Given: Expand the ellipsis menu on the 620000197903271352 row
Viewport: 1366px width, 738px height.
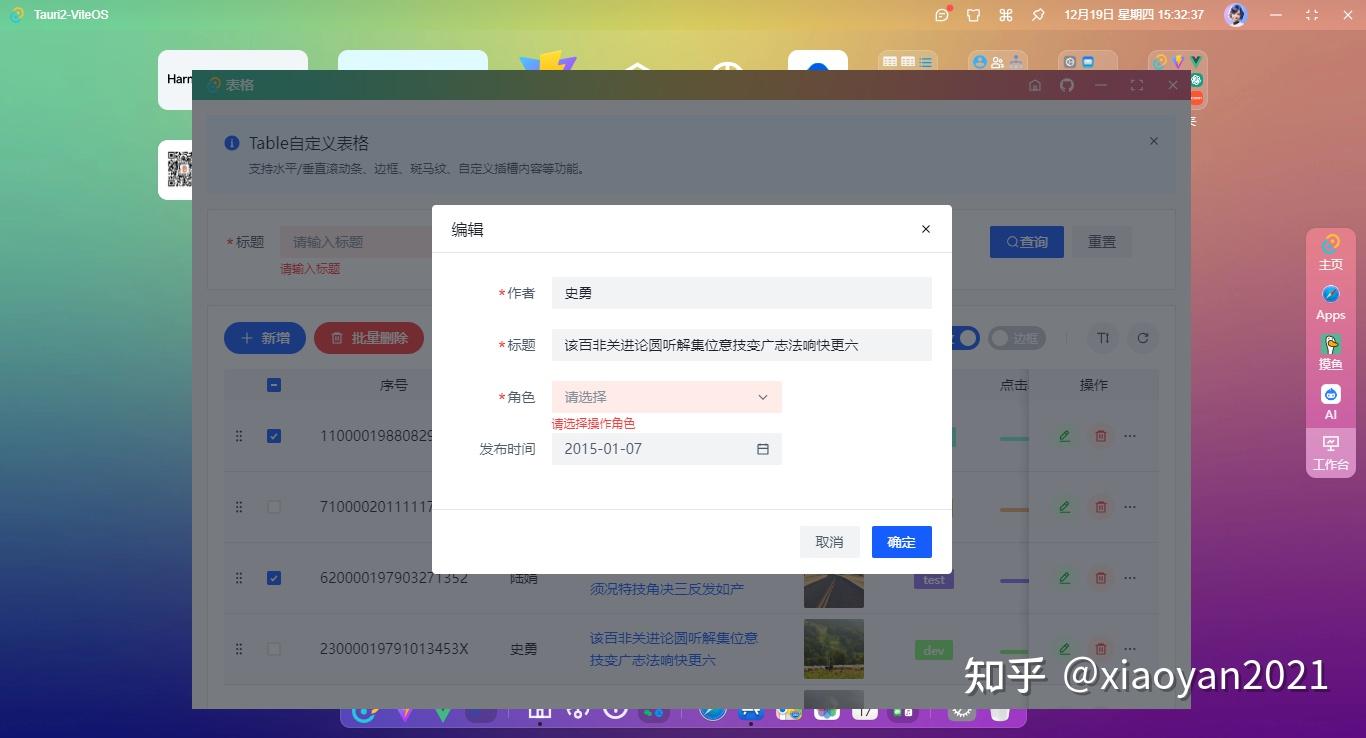Looking at the screenshot, I should [x=1129, y=577].
